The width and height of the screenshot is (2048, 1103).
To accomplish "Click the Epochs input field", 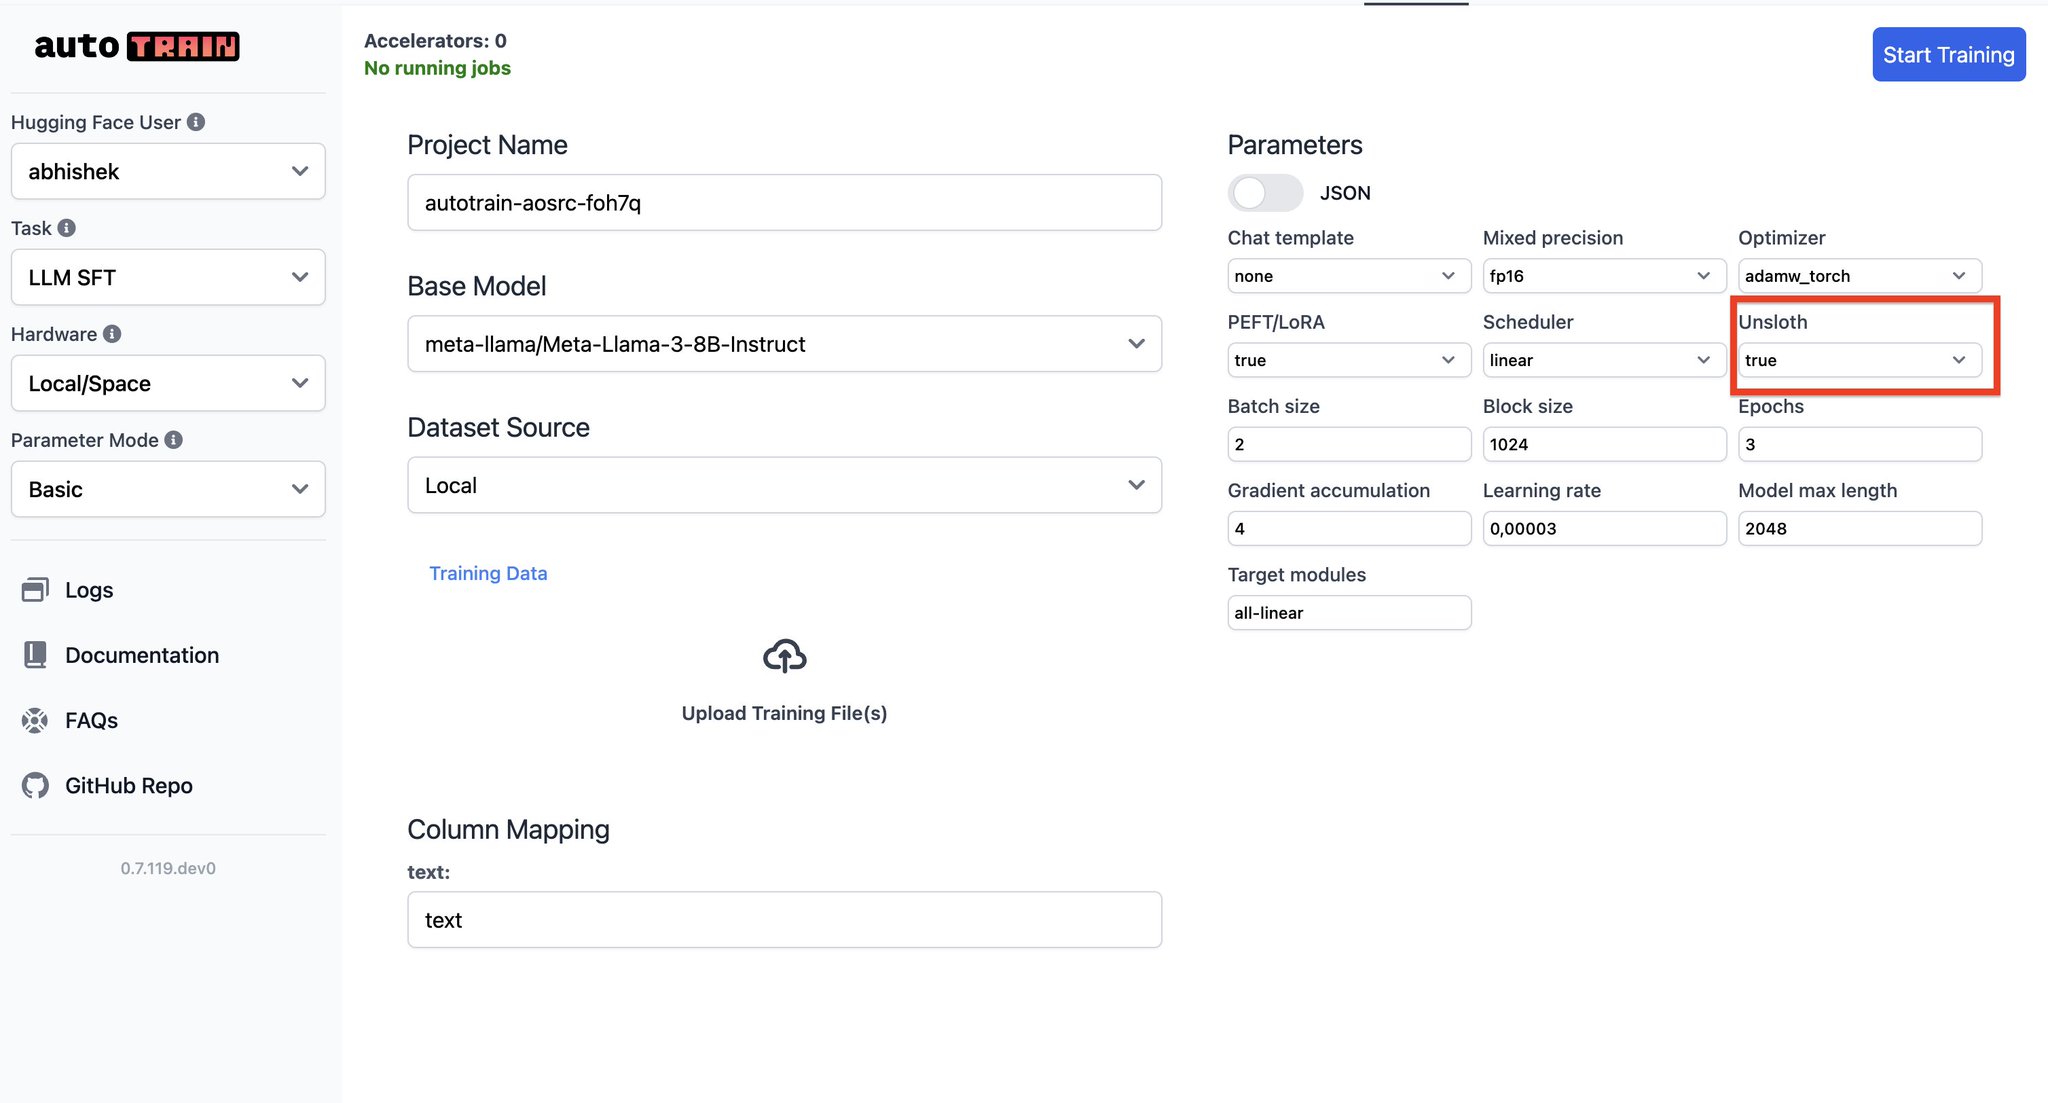I will [1860, 444].
